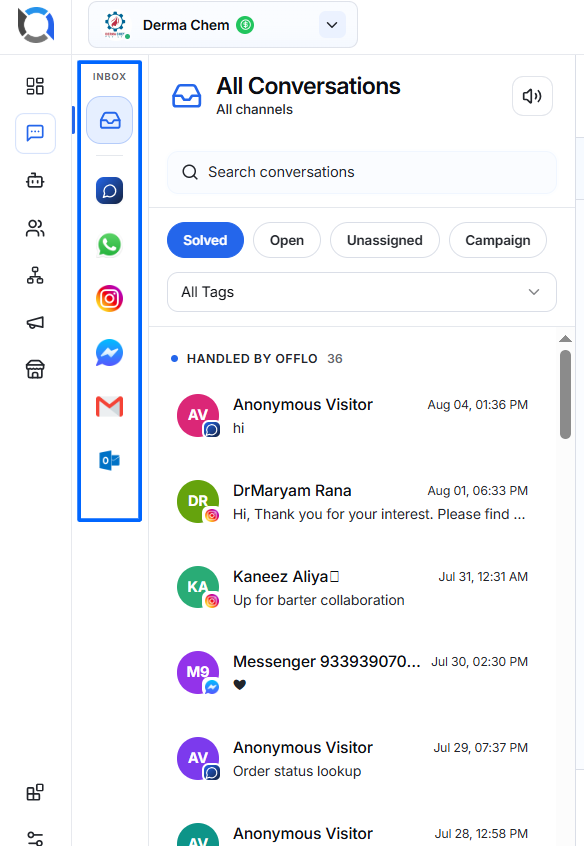This screenshot has height=846, width=584.
Task: Open Kaneez Aliya conversation
Action: (352, 588)
